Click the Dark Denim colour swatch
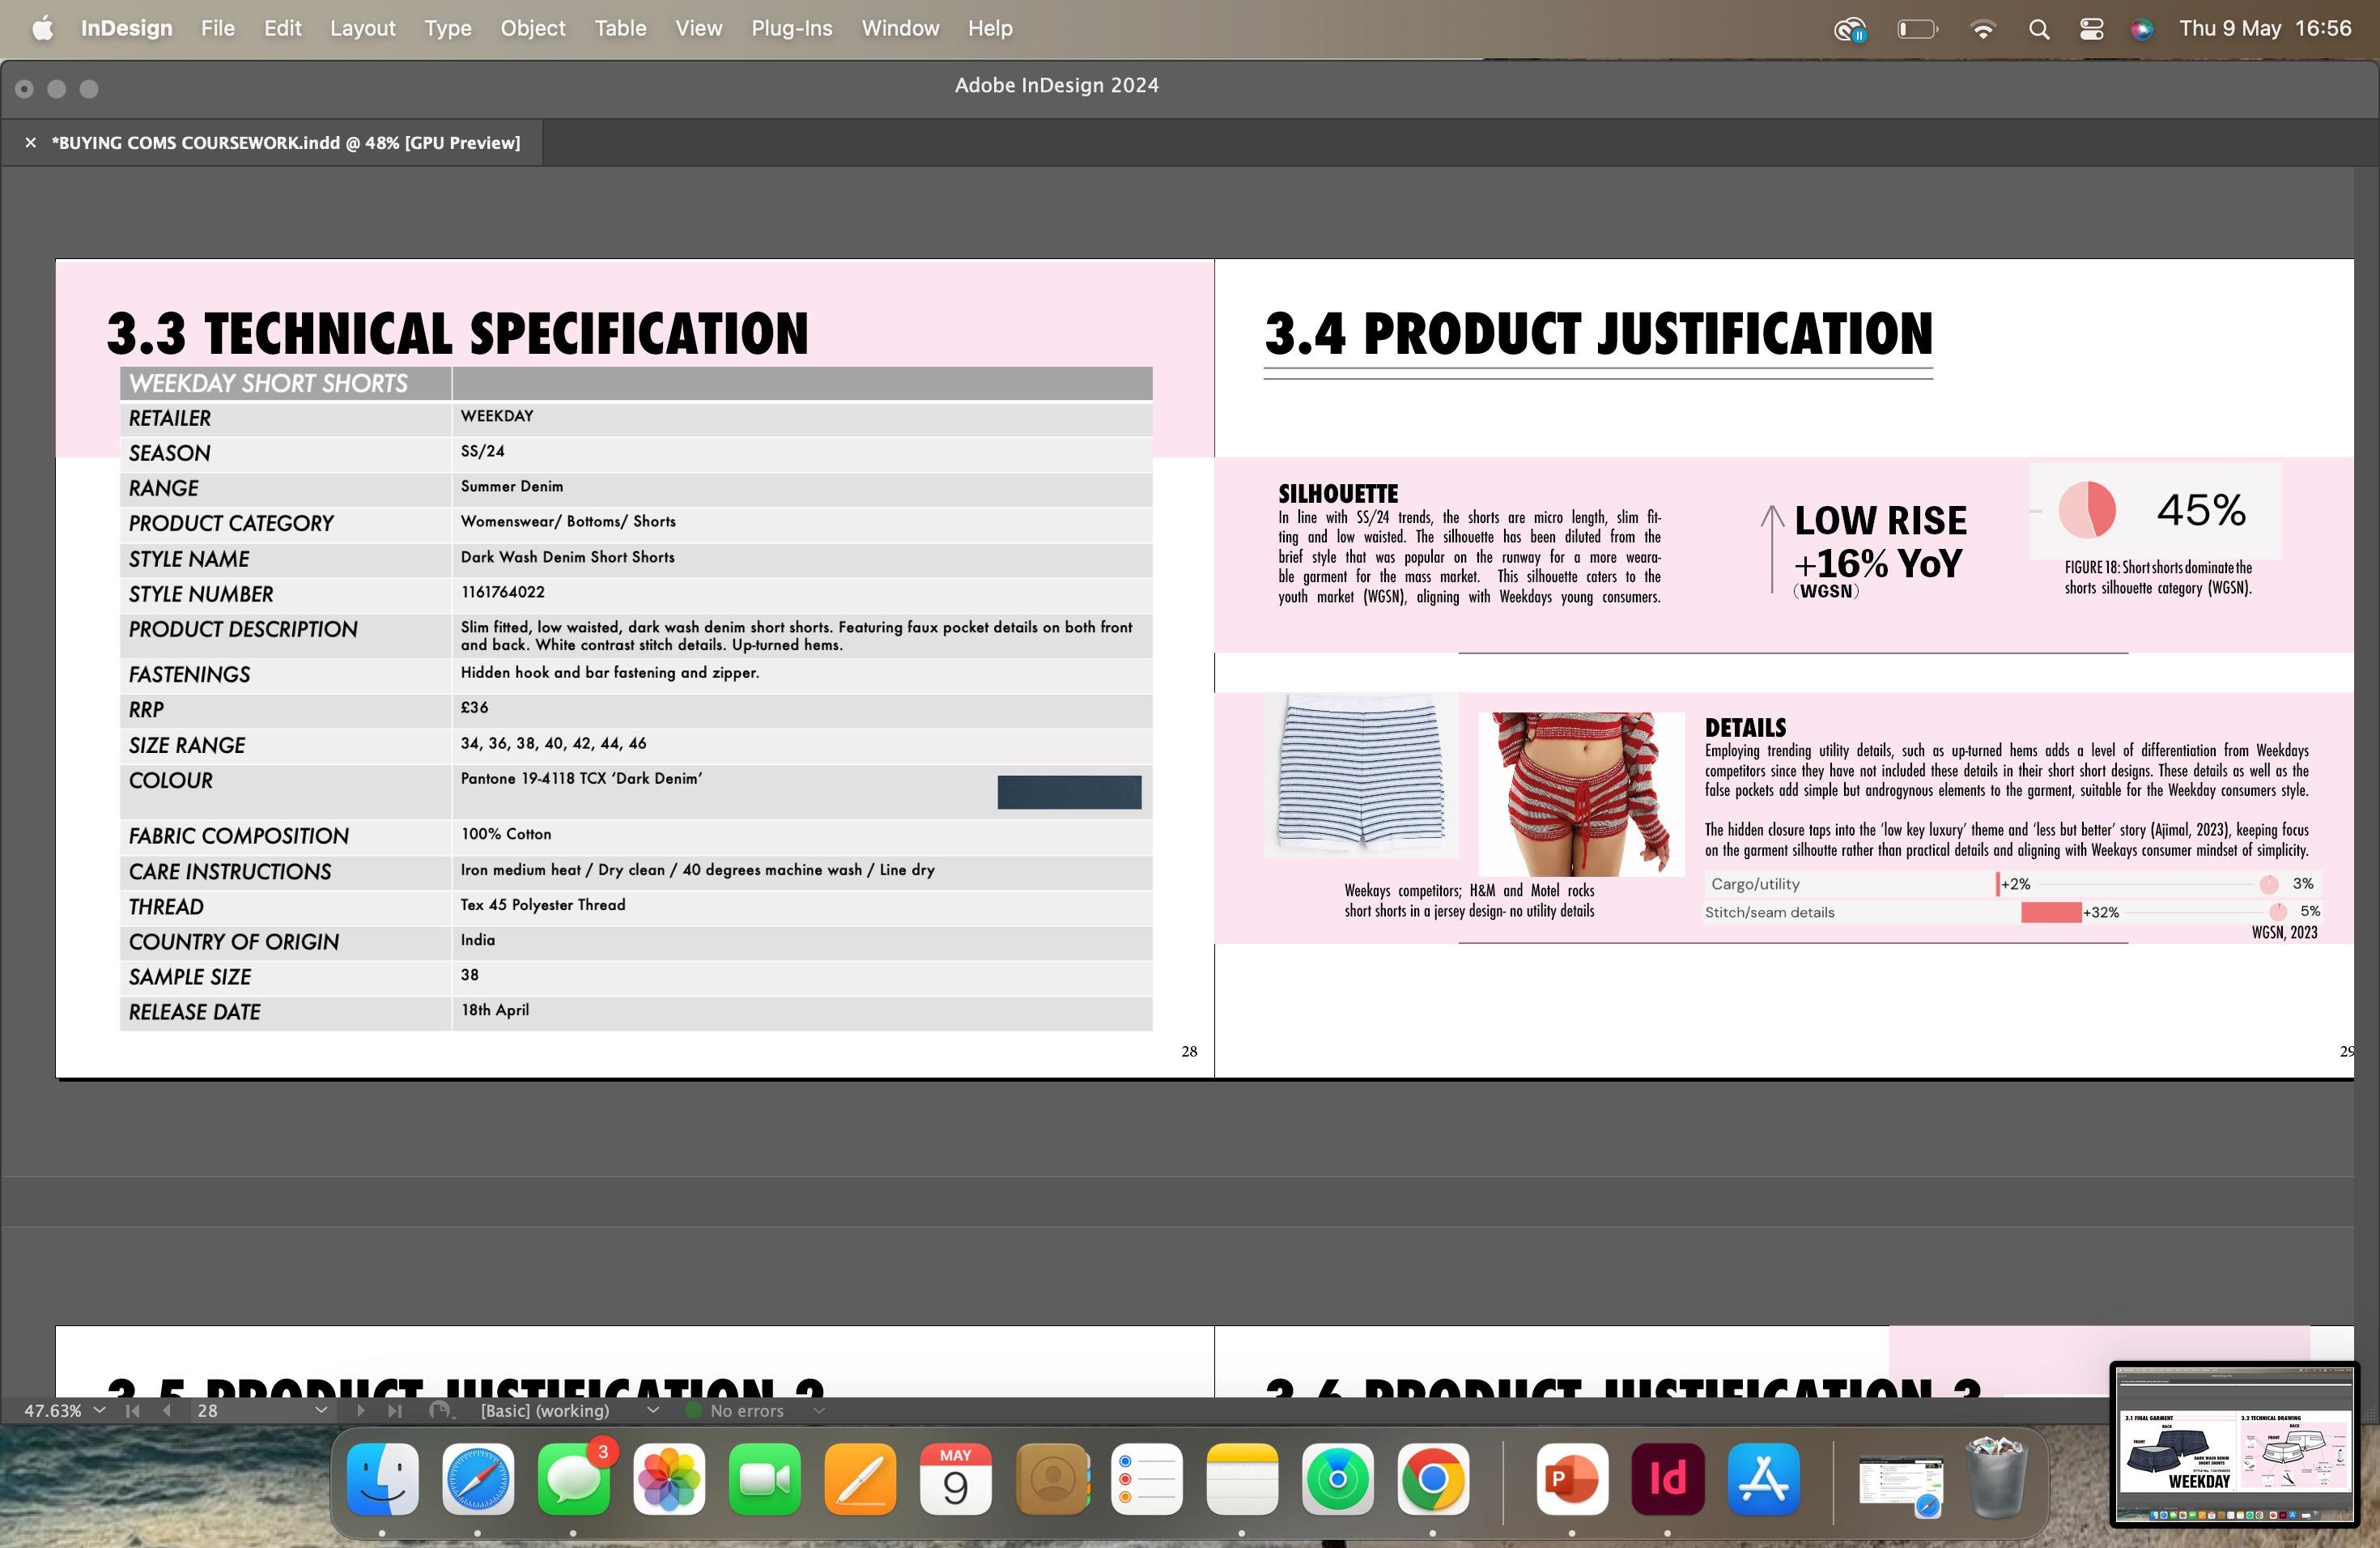The image size is (2380, 1548). tap(1068, 792)
